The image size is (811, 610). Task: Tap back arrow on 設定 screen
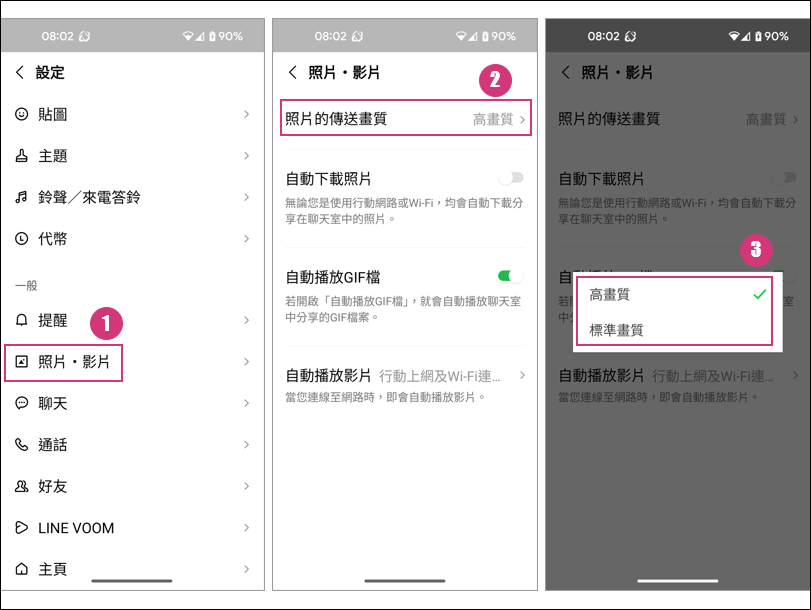[x=20, y=72]
